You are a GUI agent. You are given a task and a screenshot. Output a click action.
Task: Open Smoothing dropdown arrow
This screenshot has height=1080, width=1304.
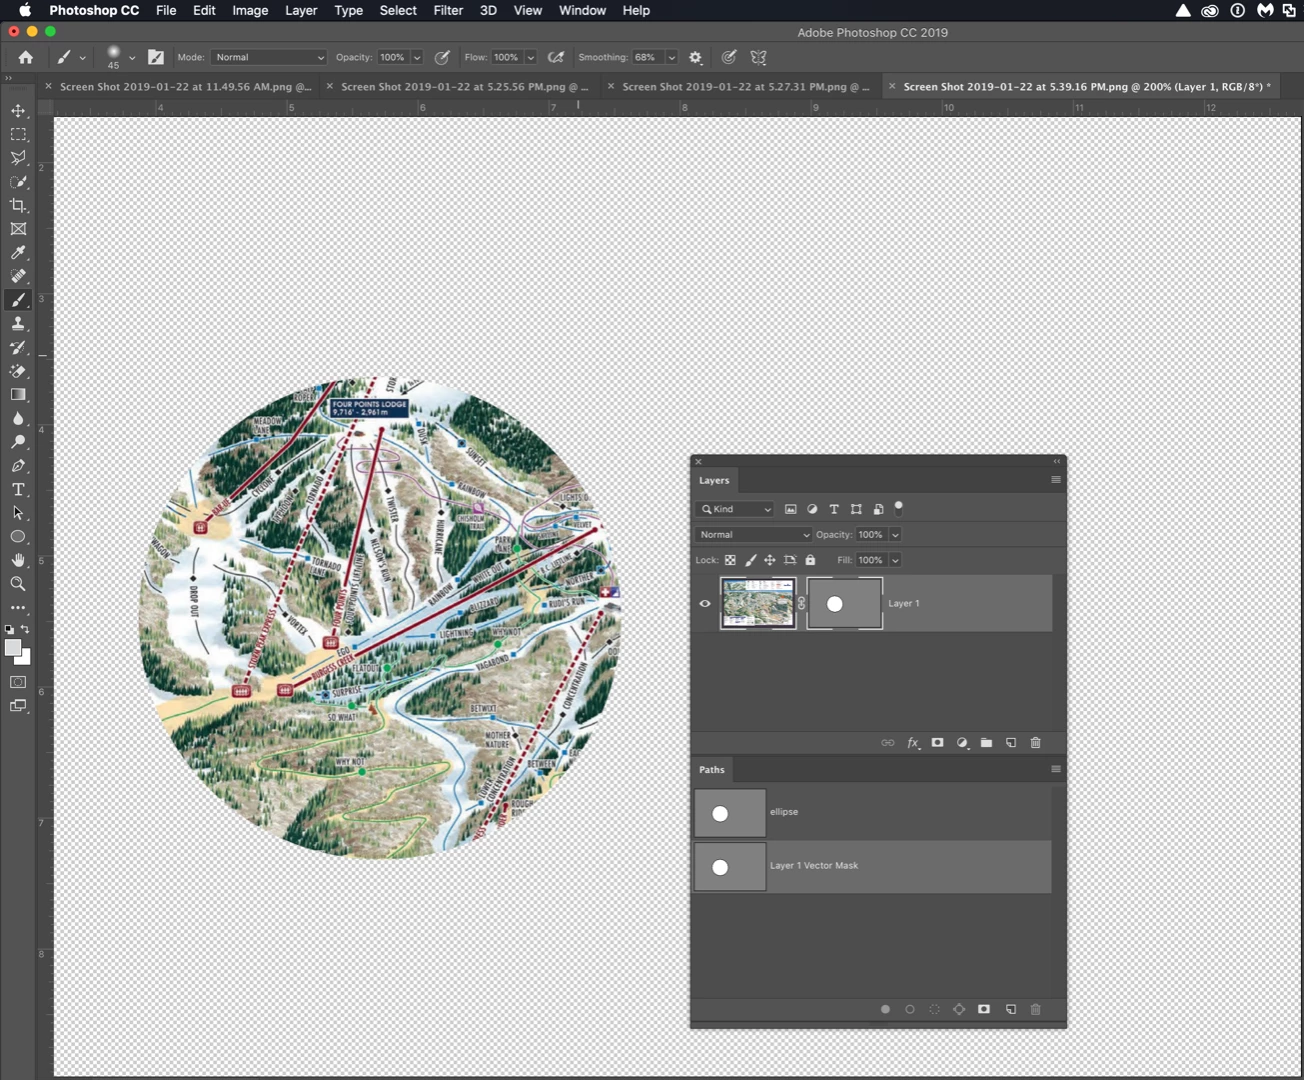click(672, 58)
